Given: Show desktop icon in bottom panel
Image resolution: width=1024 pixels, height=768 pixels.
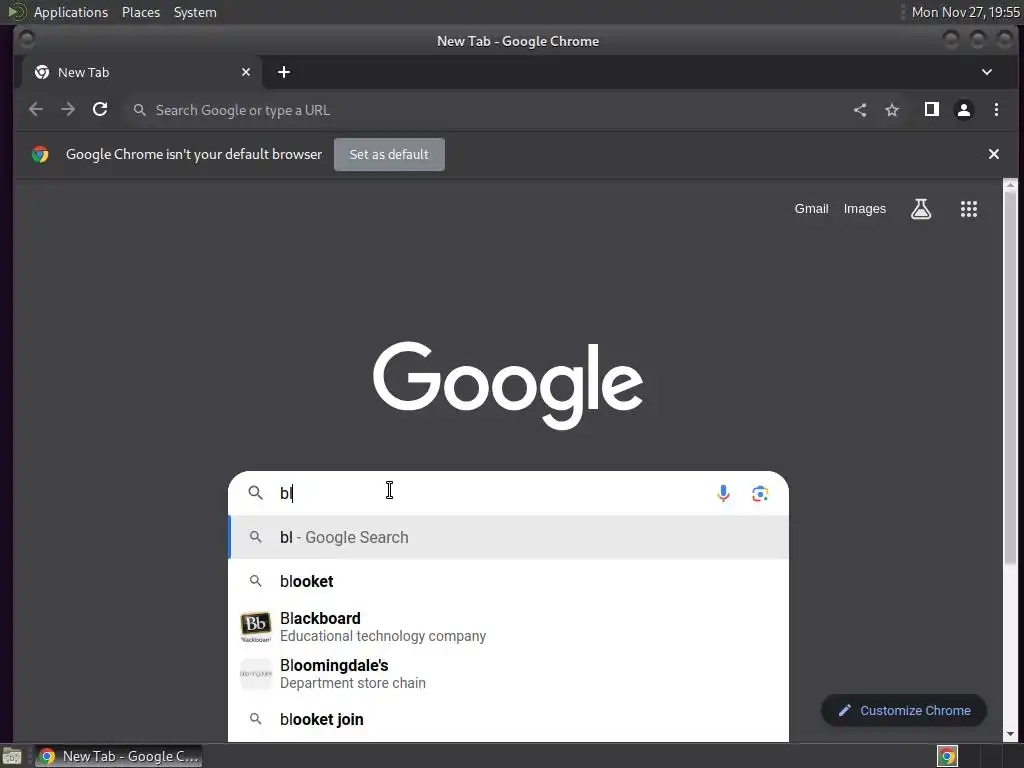Looking at the screenshot, I should (12, 756).
